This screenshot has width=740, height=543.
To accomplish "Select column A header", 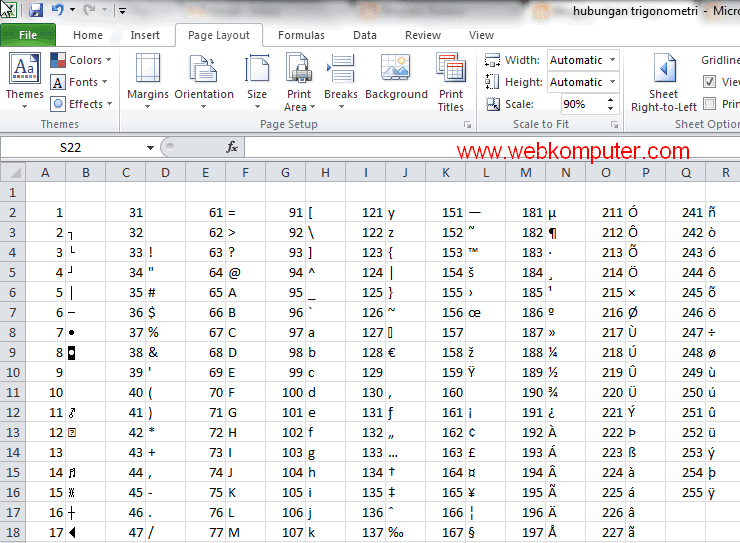I will pyautogui.click(x=45, y=173).
